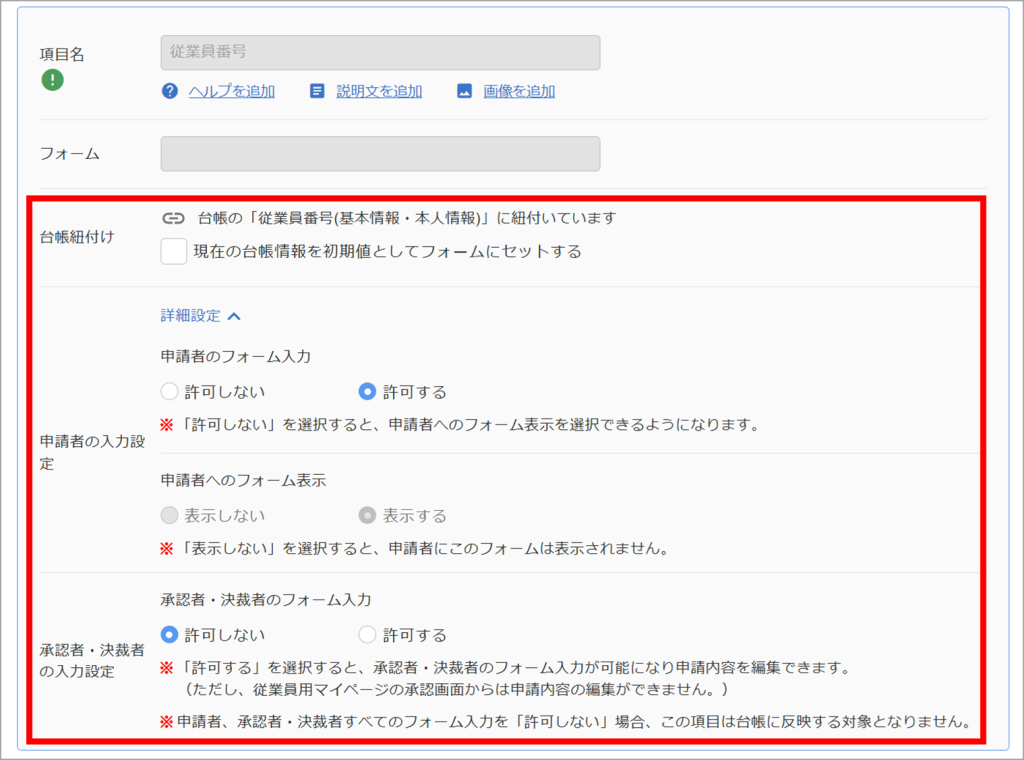This screenshot has width=1024, height=760.
Task: Click the 台帳の「従業員番号(基本情報・本人情報)」linked text
Action: click(407, 218)
